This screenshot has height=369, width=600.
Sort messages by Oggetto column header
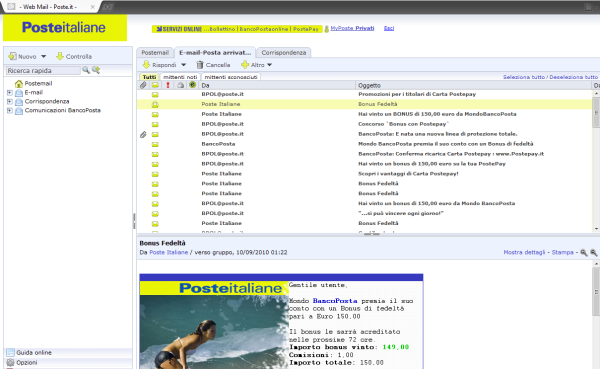(x=473, y=85)
